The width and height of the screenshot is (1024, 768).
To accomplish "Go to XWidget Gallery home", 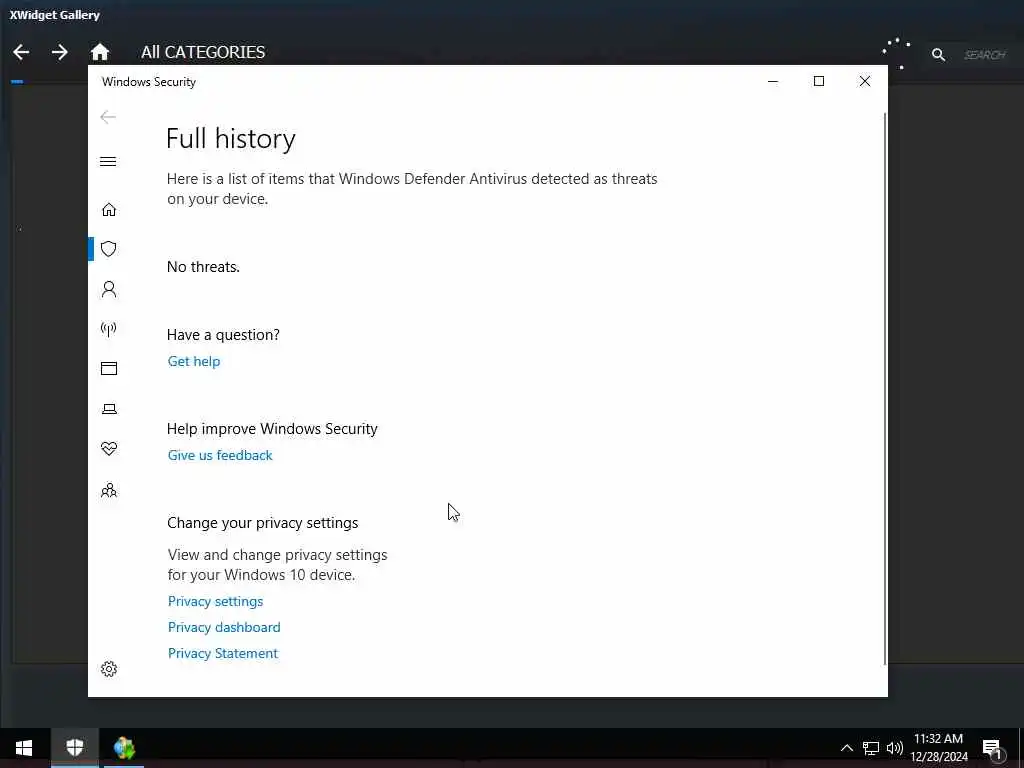I will (100, 52).
